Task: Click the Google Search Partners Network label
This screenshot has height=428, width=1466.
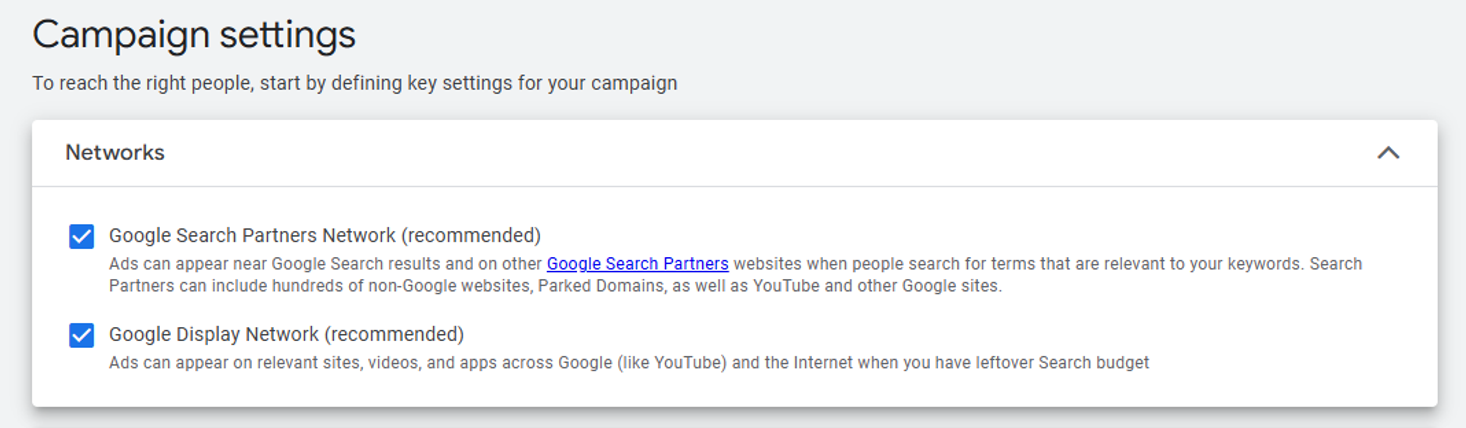Action: (x=252, y=236)
